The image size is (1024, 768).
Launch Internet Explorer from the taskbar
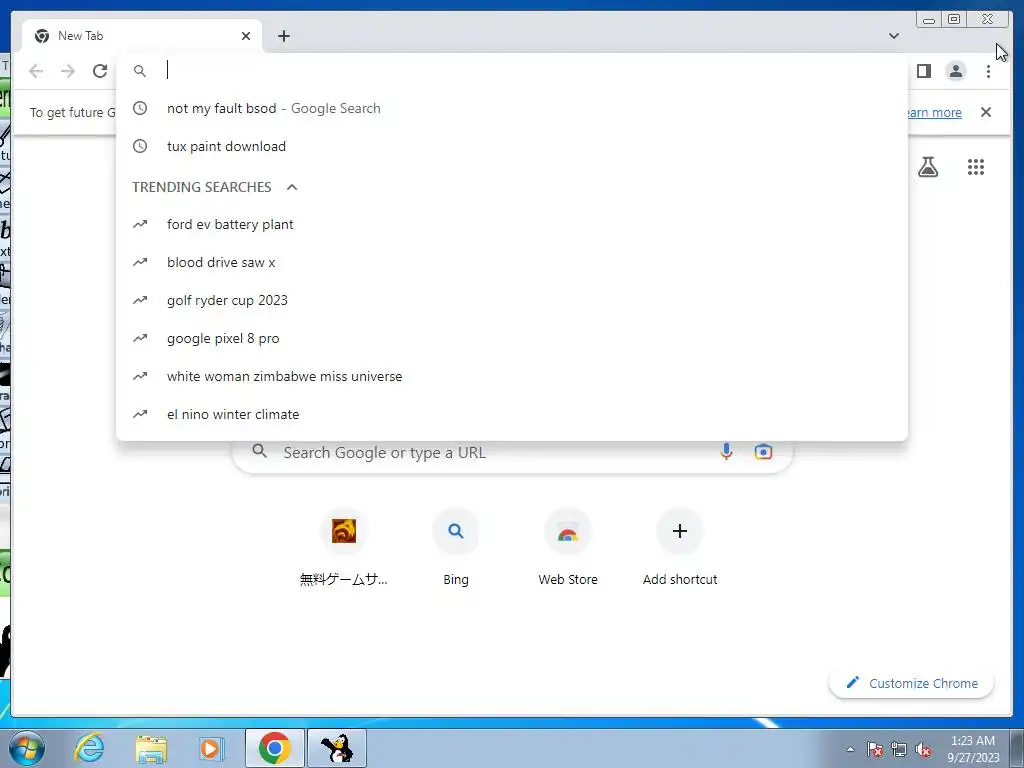(89, 748)
